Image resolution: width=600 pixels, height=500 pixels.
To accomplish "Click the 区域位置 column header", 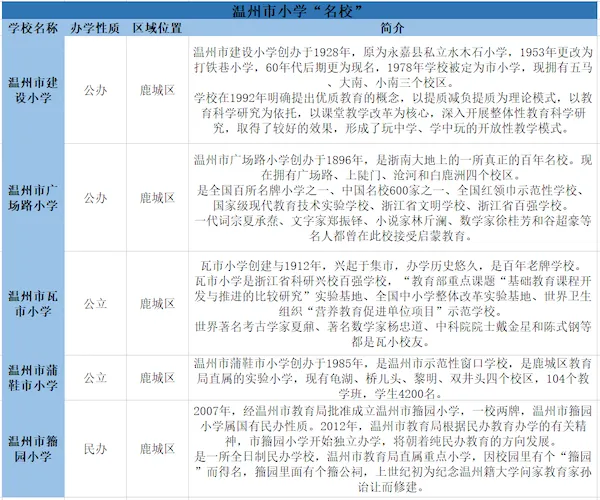I will [156, 28].
